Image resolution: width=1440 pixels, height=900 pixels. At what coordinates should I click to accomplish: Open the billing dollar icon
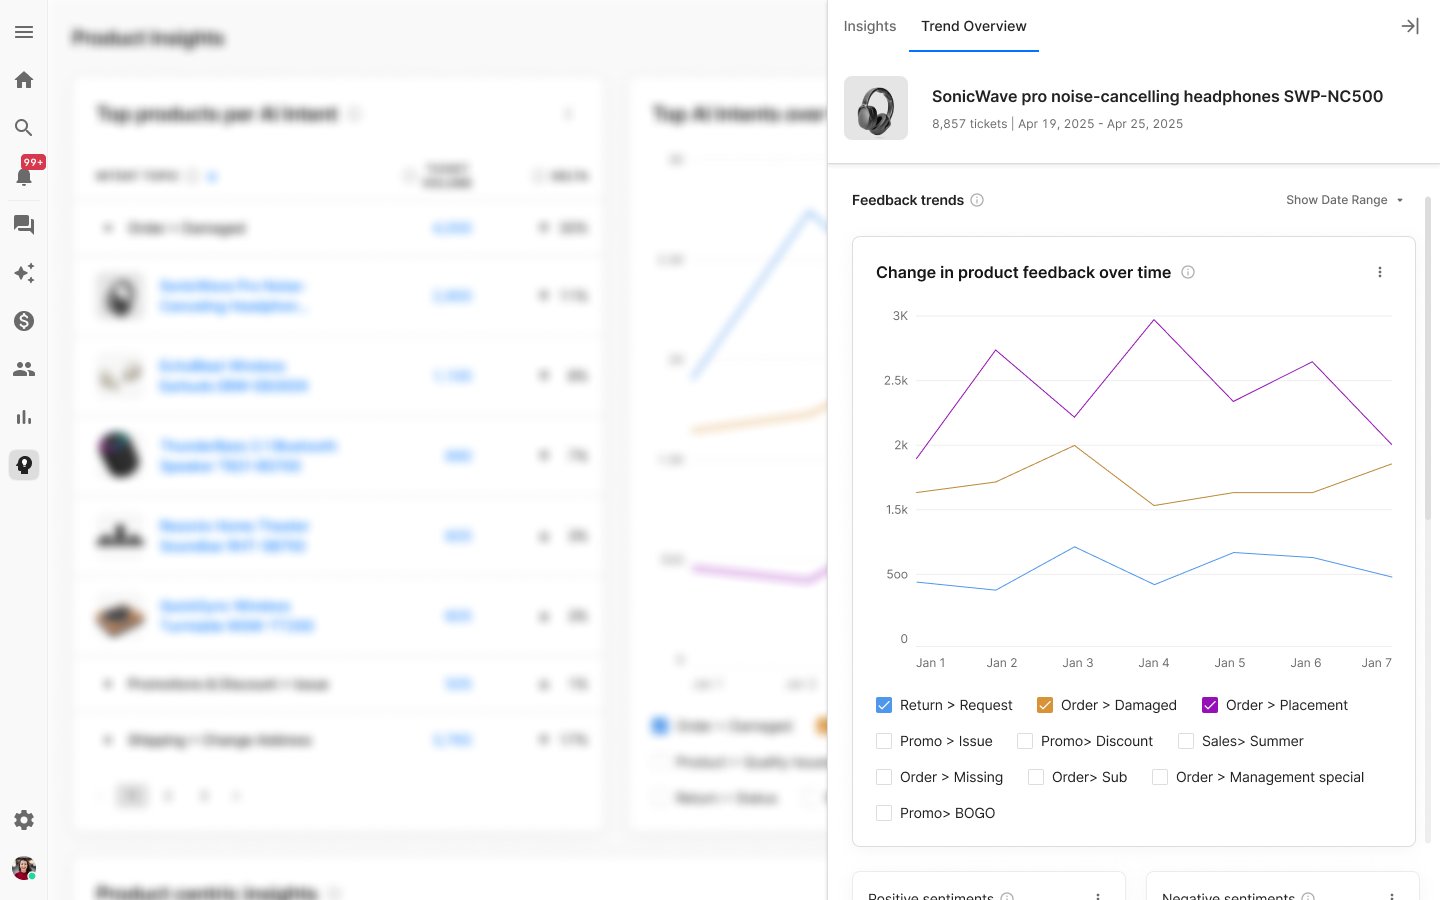[24, 321]
